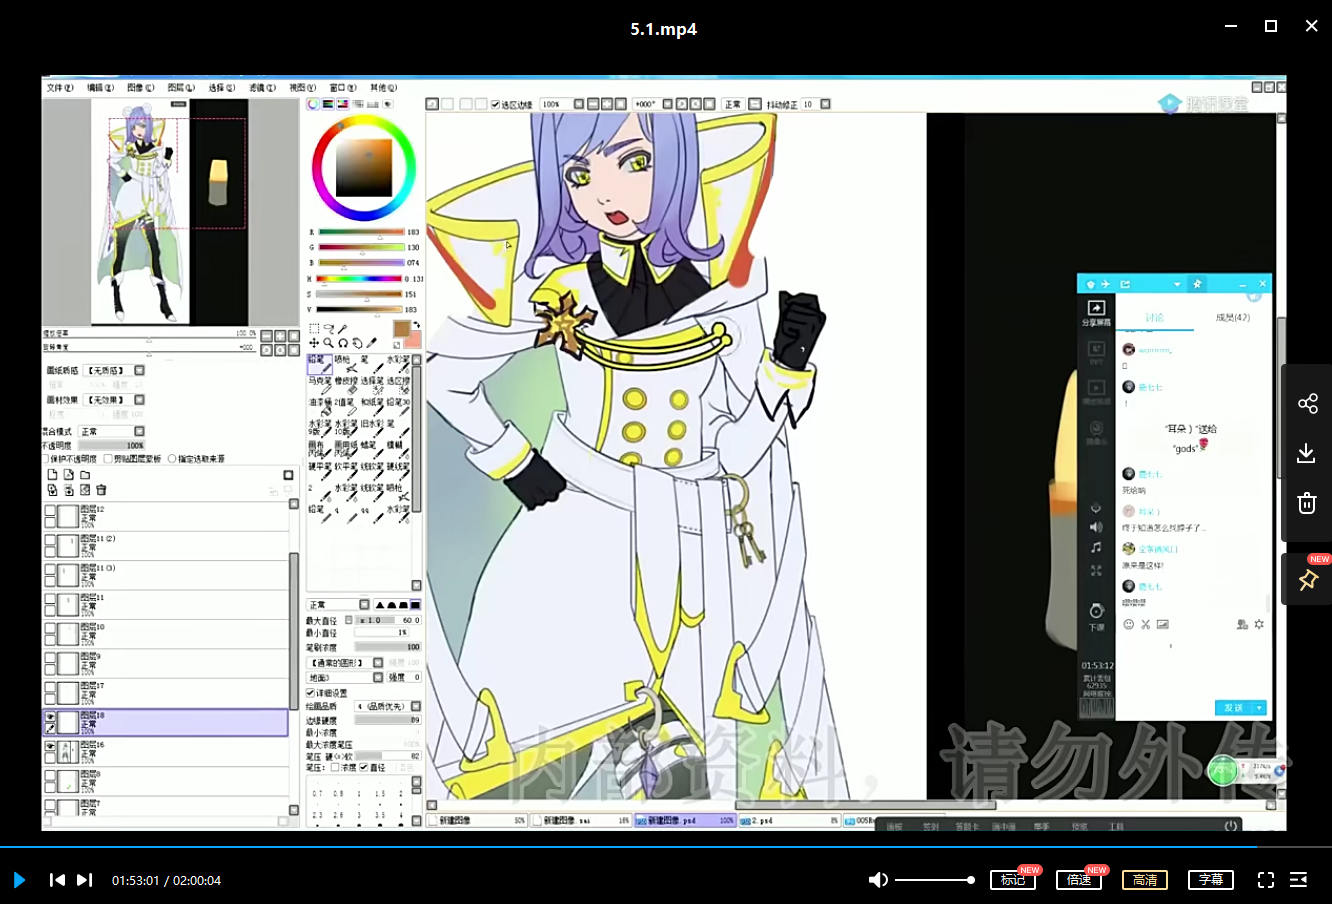
Task: Download the video using the download icon
Action: 1307,453
